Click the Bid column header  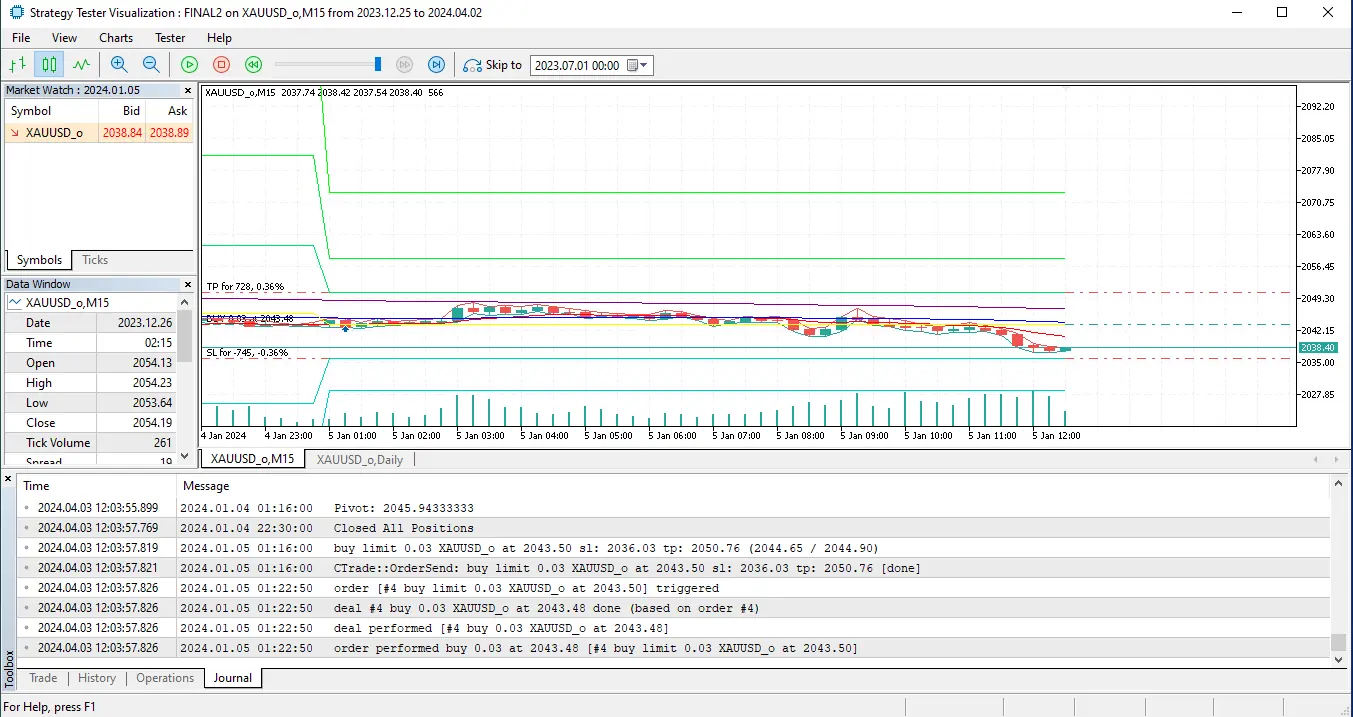coord(121,111)
